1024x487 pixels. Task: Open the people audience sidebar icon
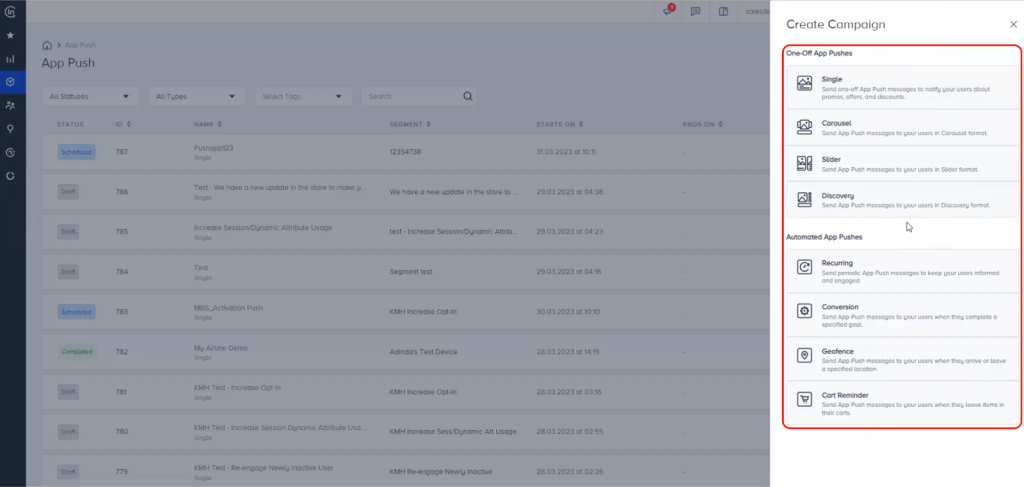(x=10, y=105)
